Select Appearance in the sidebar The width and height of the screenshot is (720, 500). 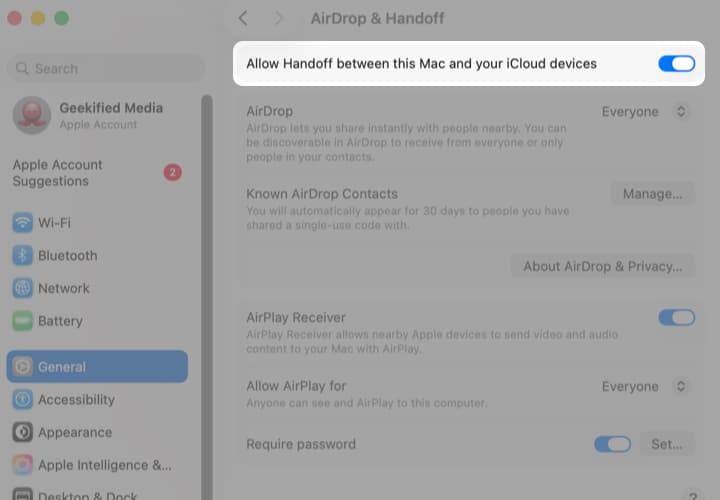97,432
